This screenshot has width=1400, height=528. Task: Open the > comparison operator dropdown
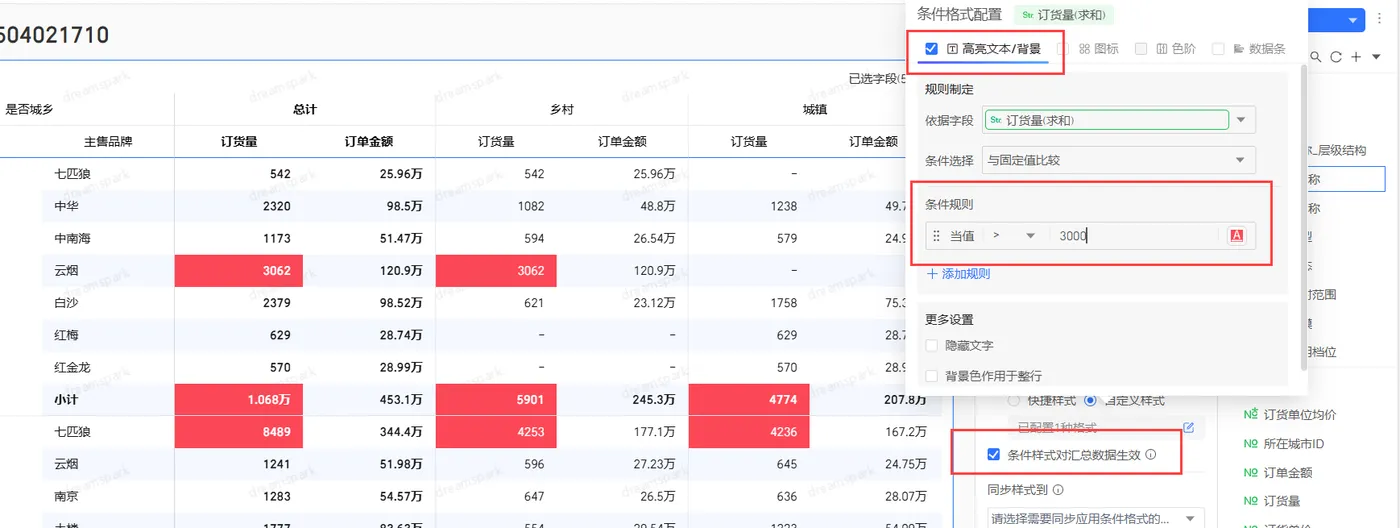[x=1031, y=236]
